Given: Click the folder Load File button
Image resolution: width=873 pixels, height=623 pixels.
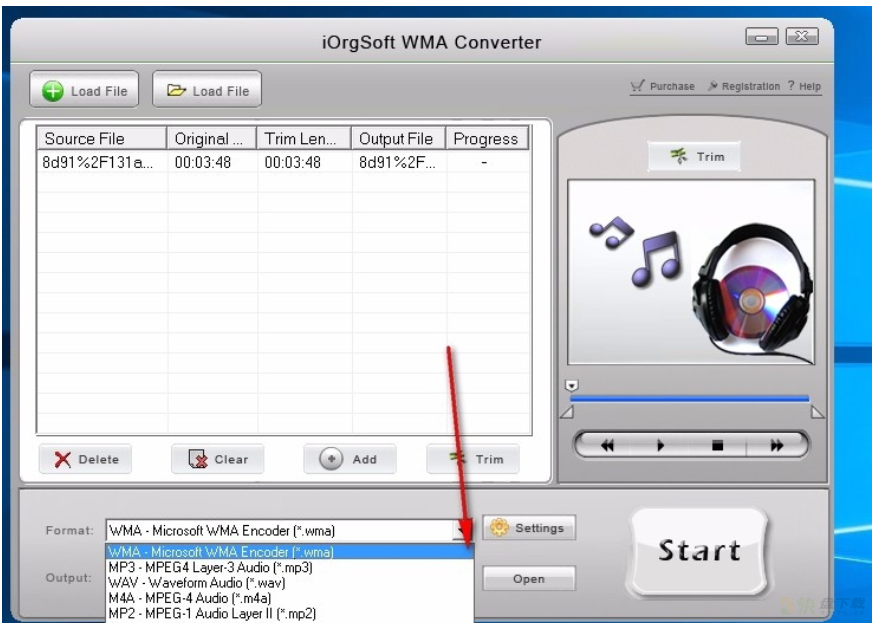Looking at the screenshot, I should coord(207,89).
